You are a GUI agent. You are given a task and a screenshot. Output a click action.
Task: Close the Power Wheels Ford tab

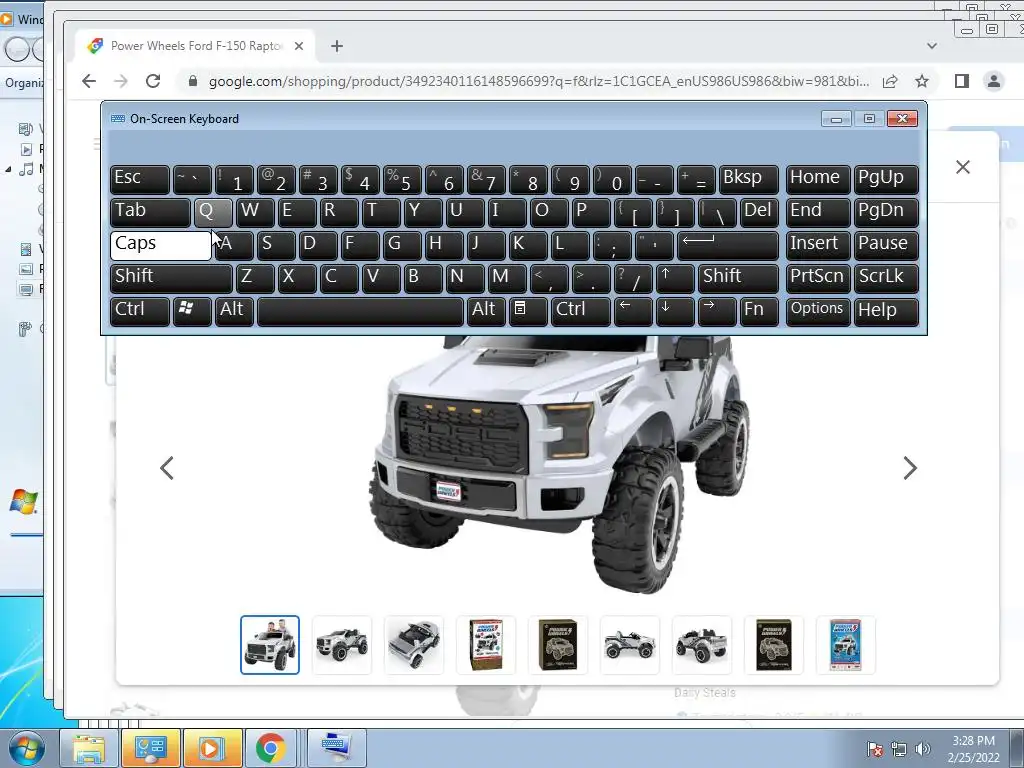[x=298, y=46]
